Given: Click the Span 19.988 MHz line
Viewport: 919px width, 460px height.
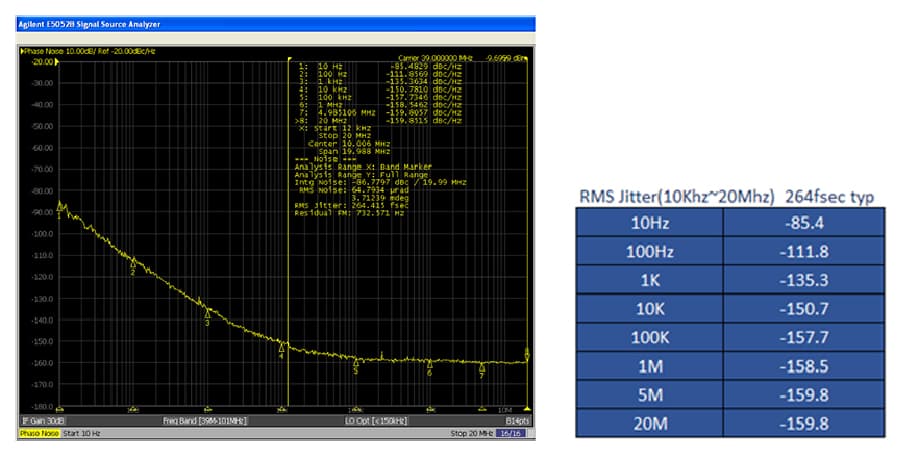Looking at the screenshot, I should click(354, 151).
